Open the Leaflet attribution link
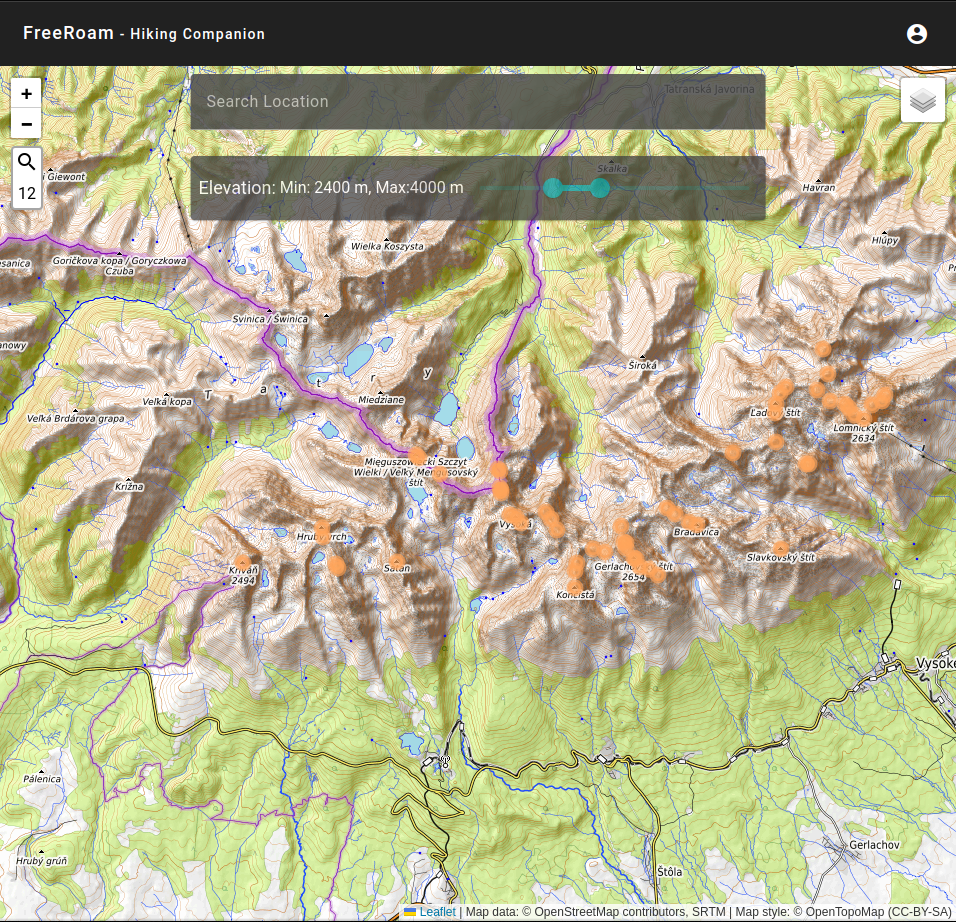This screenshot has width=956, height=922. pyautogui.click(x=437, y=912)
